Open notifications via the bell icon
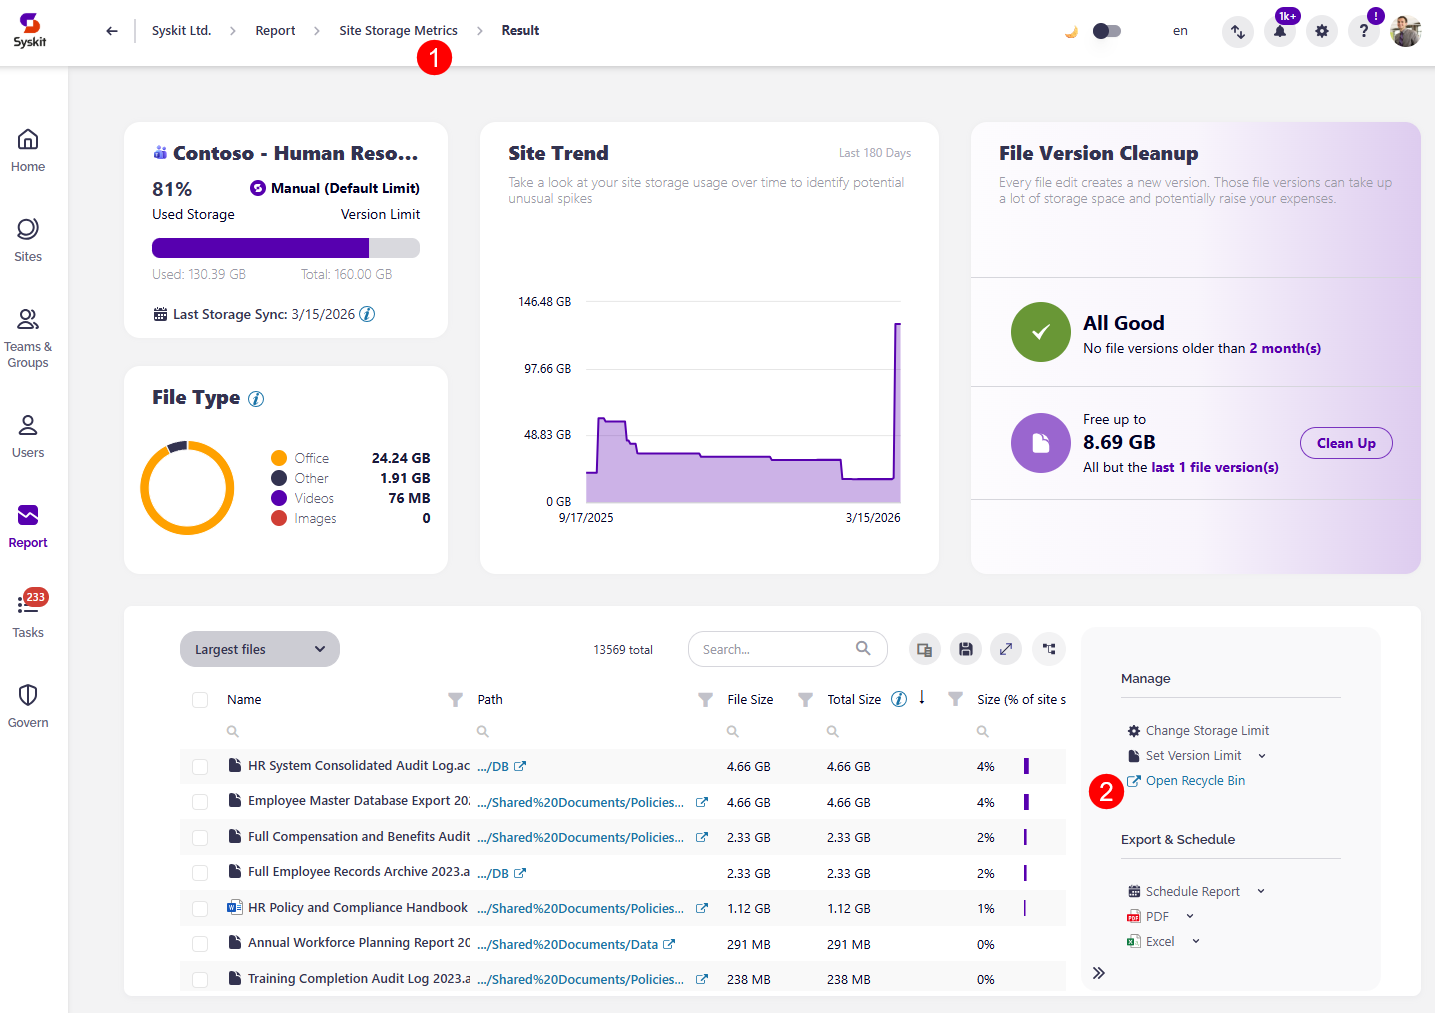The height and width of the screenshot is (1013, 1435). click(x=1280, y=31)
